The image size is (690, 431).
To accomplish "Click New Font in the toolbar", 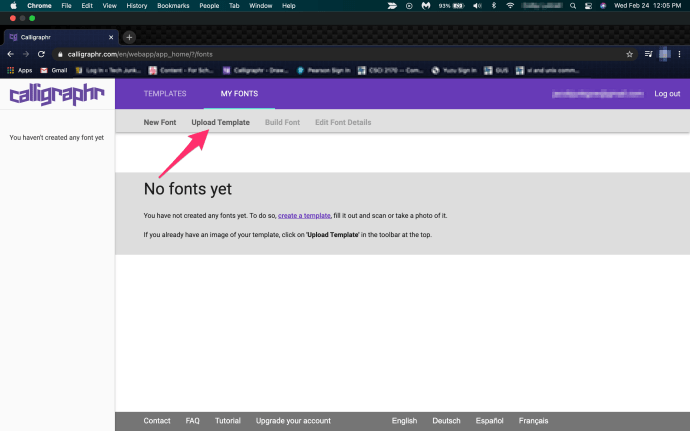I will [160, 122].
